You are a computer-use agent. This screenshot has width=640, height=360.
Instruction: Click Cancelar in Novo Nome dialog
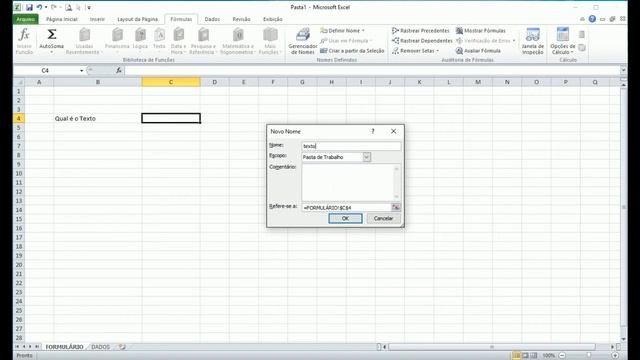[383, 218]
